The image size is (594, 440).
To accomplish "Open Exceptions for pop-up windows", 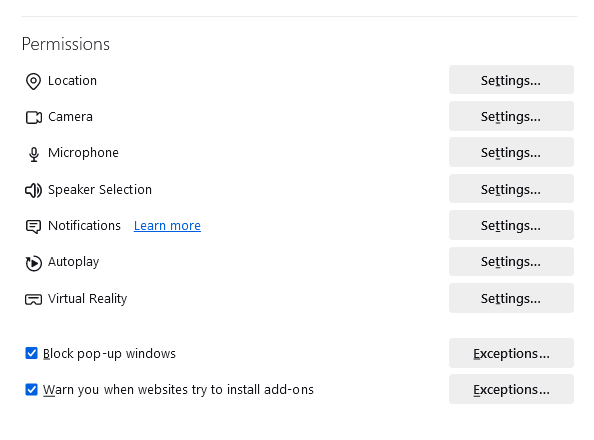I will point(511,353).
